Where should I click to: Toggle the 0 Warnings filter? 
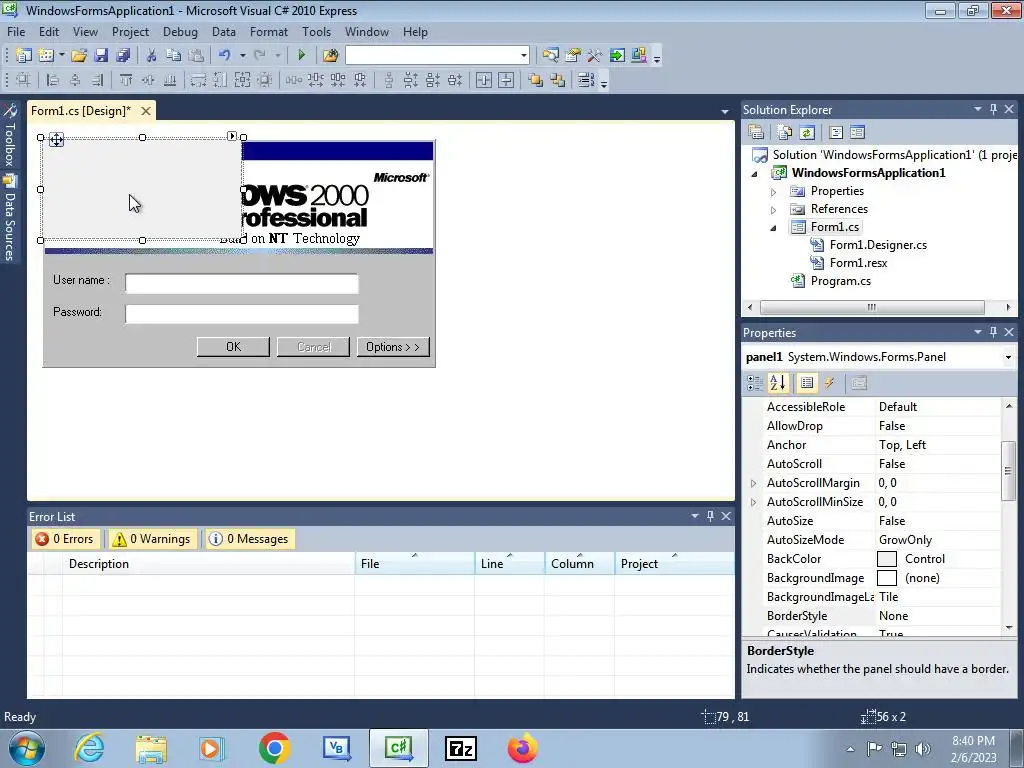(x=152, y=539)
